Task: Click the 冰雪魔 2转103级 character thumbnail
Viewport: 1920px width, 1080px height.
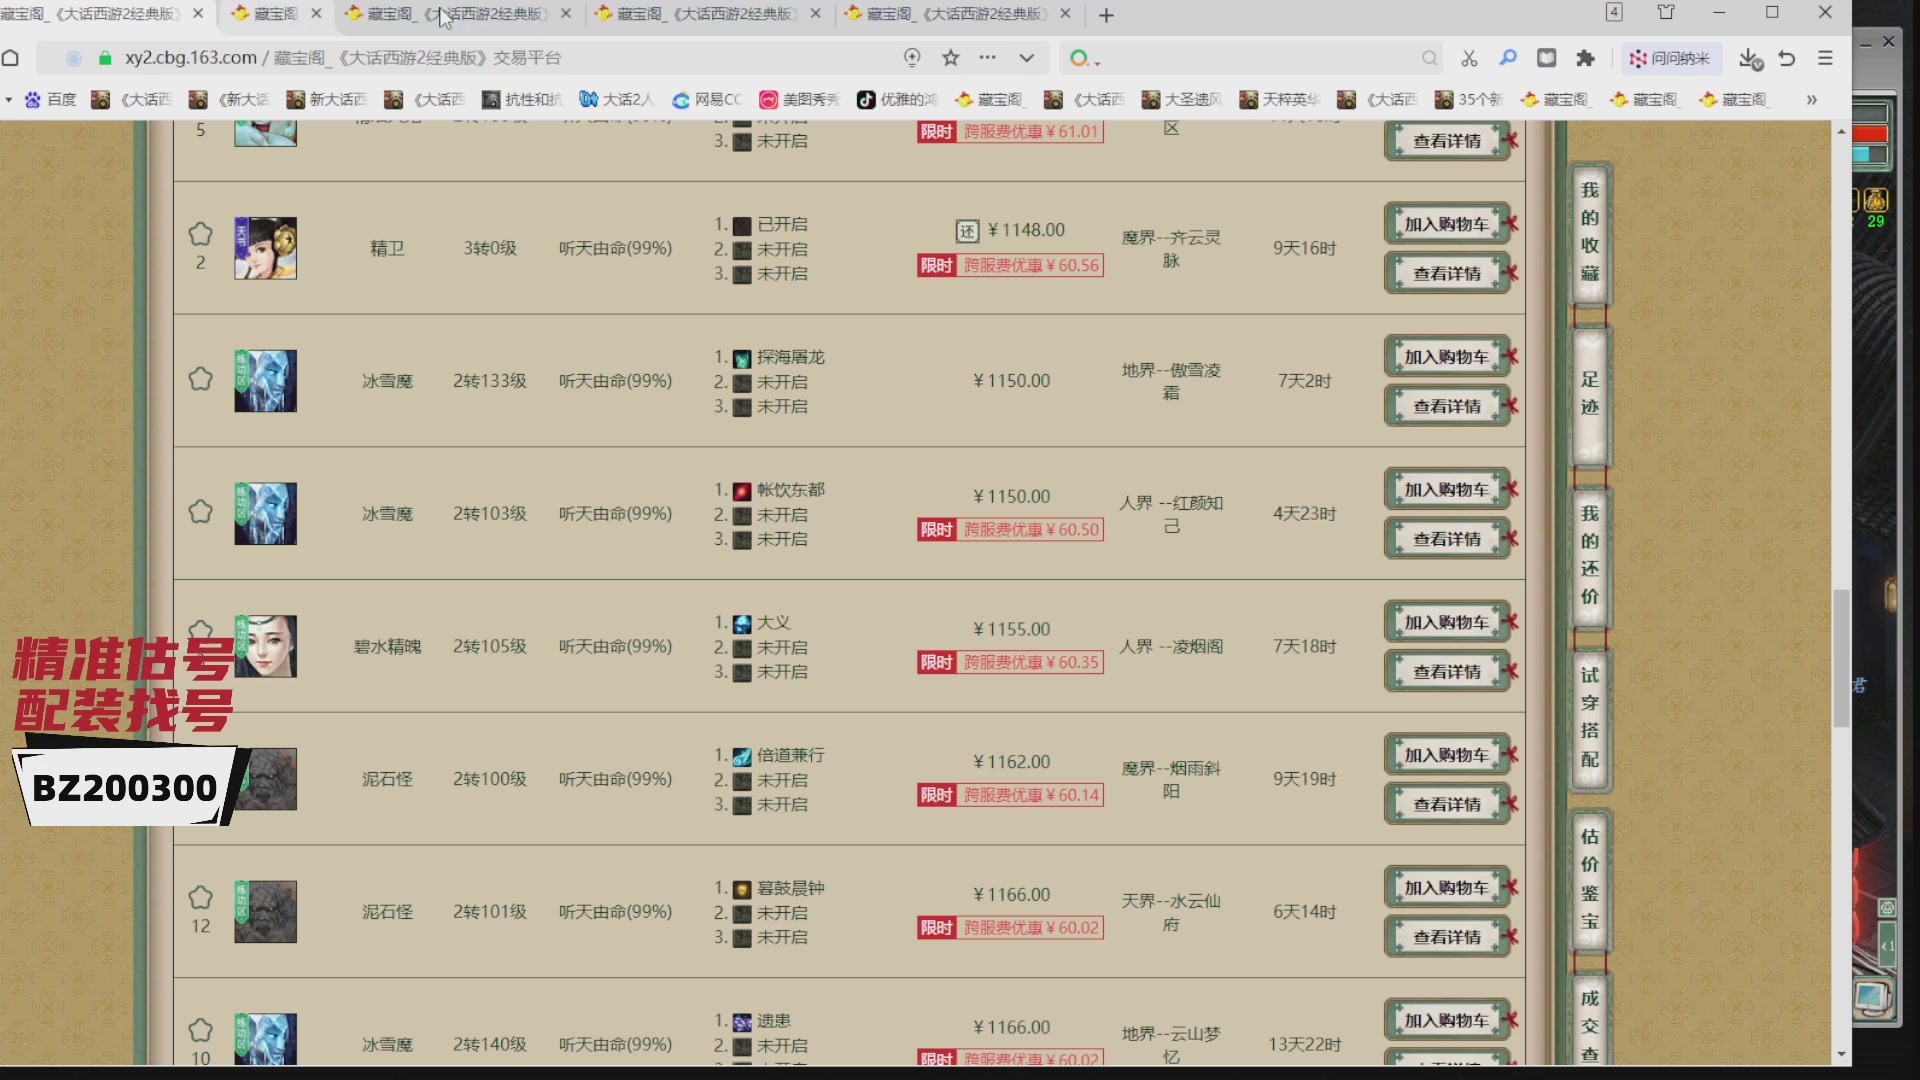Action: click(265, 513)
